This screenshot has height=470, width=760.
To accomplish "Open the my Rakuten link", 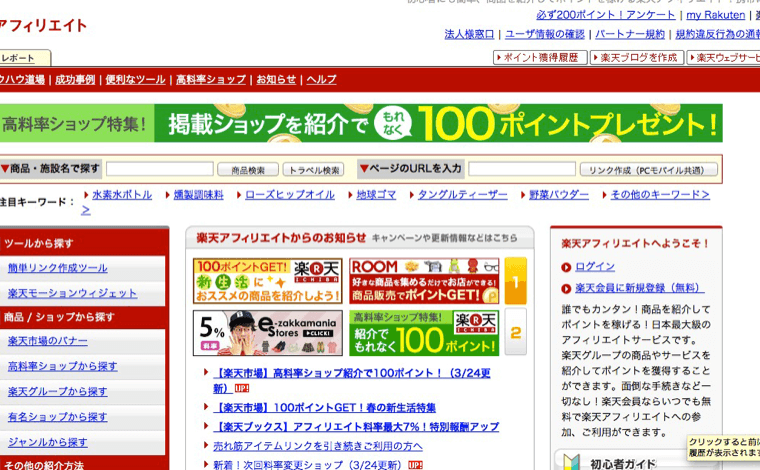I will 715,15.
